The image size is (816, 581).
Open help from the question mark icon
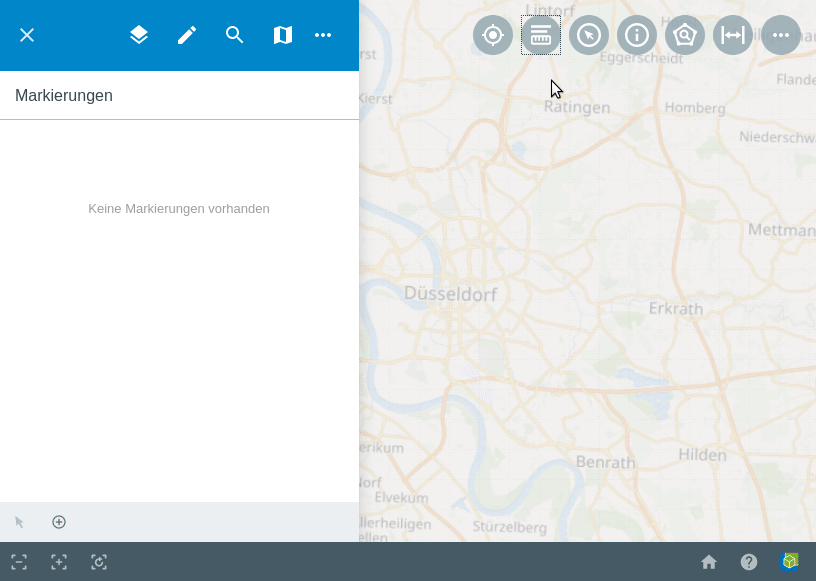pos(749,562)
